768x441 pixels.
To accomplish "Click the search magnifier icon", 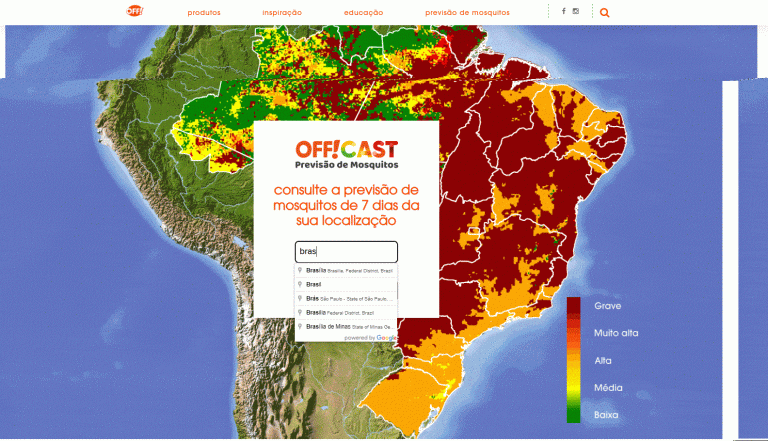I will pyautogui.click(x=604, y=13).
